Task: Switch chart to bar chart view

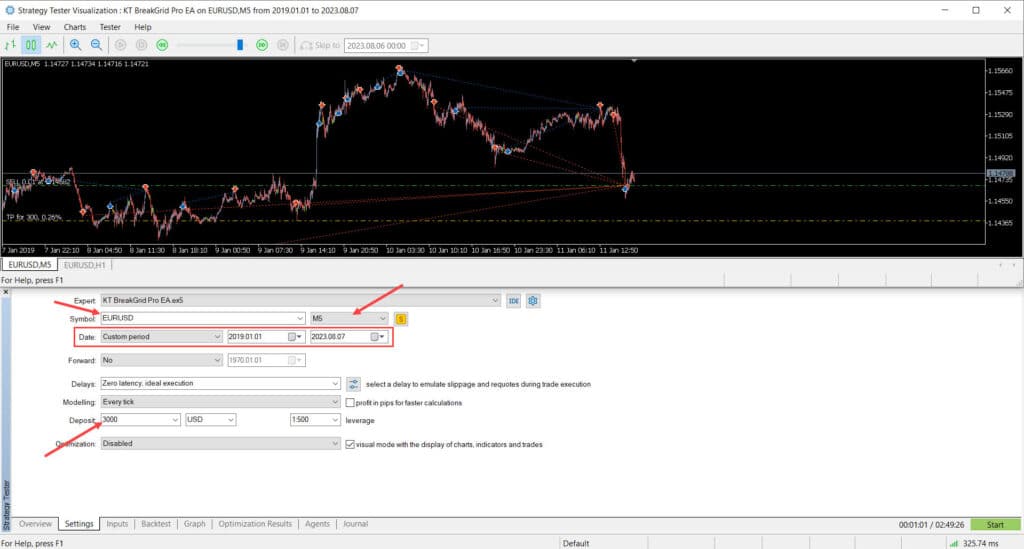Action: tap(10, 45)
